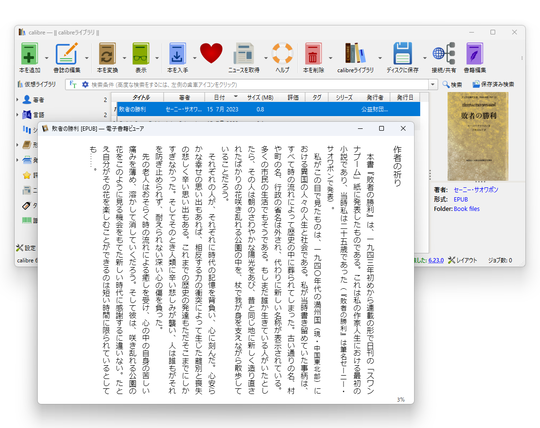Screen dimensions: 540x428
Task: Select the 敗者の勝利 book row title
Action: point(133,109)
